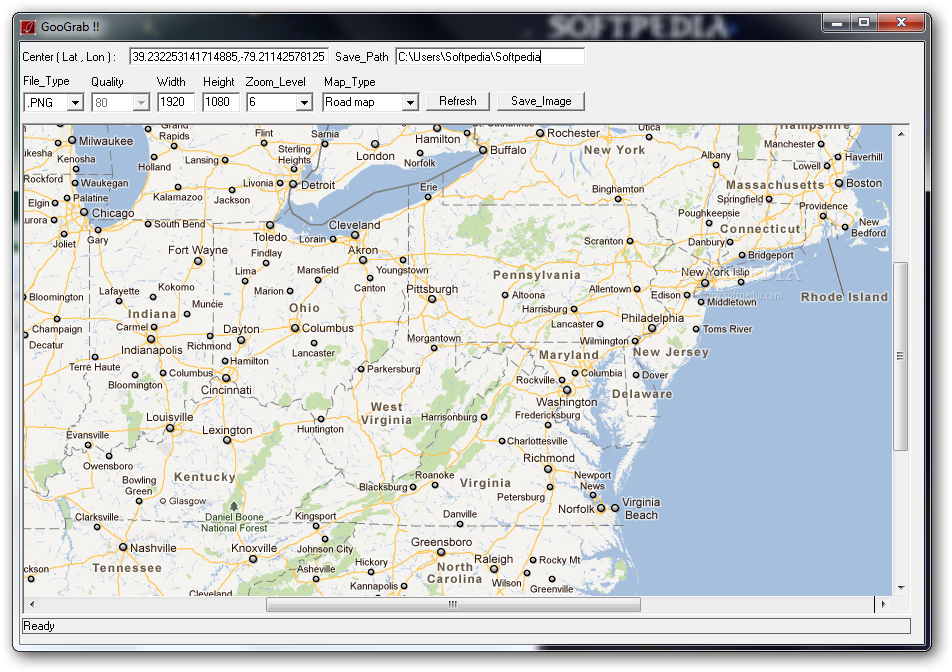Viewport: 952px width, 672px height.
Task: Click the West Virginia state label
Action: 387,413
